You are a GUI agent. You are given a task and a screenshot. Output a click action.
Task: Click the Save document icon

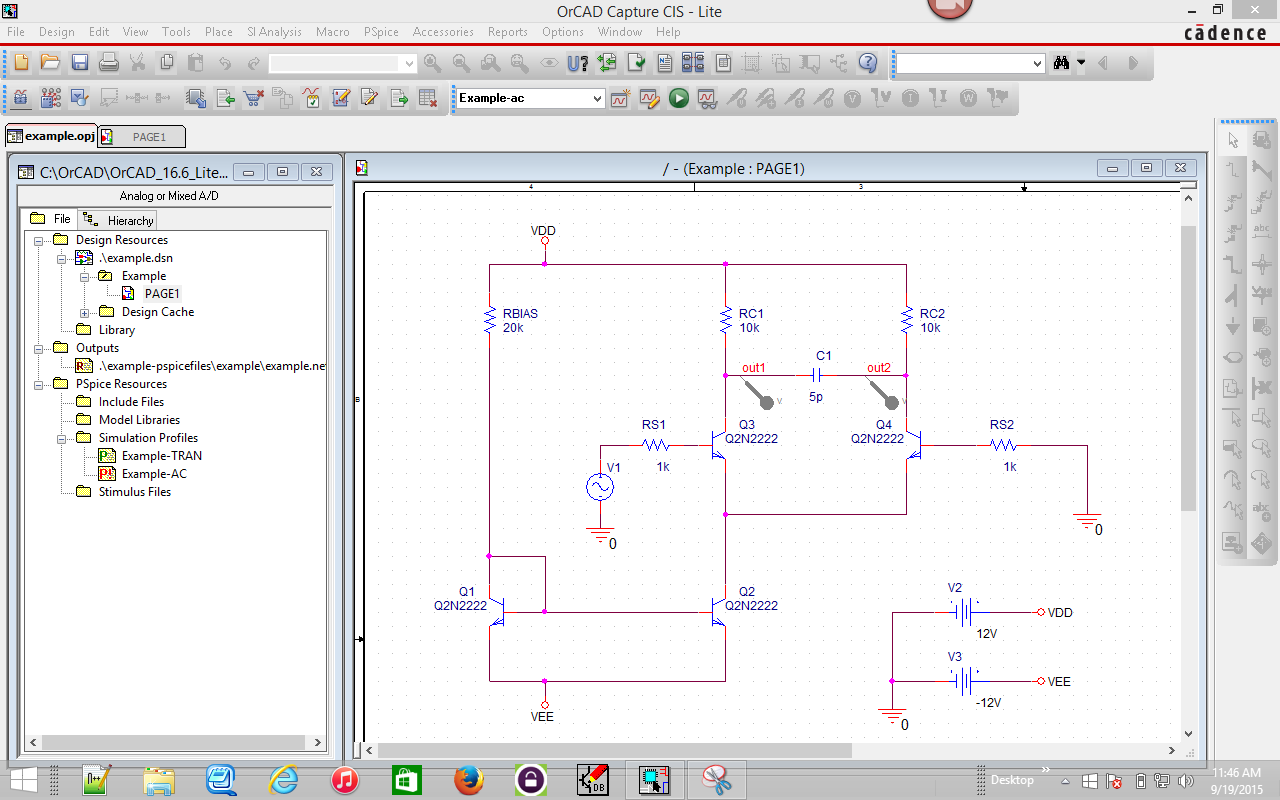(x=79, y=63)
